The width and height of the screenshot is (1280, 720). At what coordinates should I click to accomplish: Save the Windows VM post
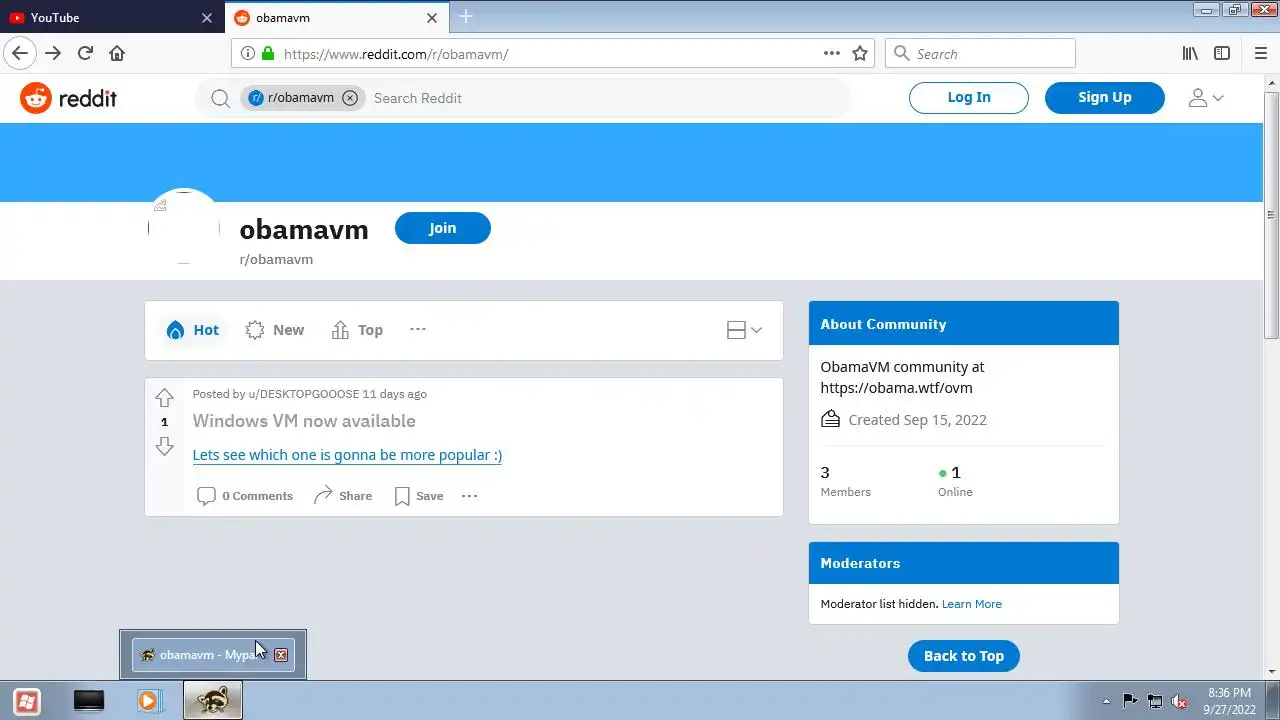point(419,496)
